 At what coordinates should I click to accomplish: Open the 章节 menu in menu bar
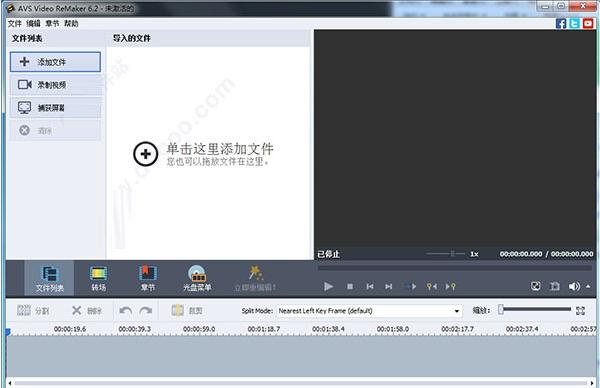(52, 24)
